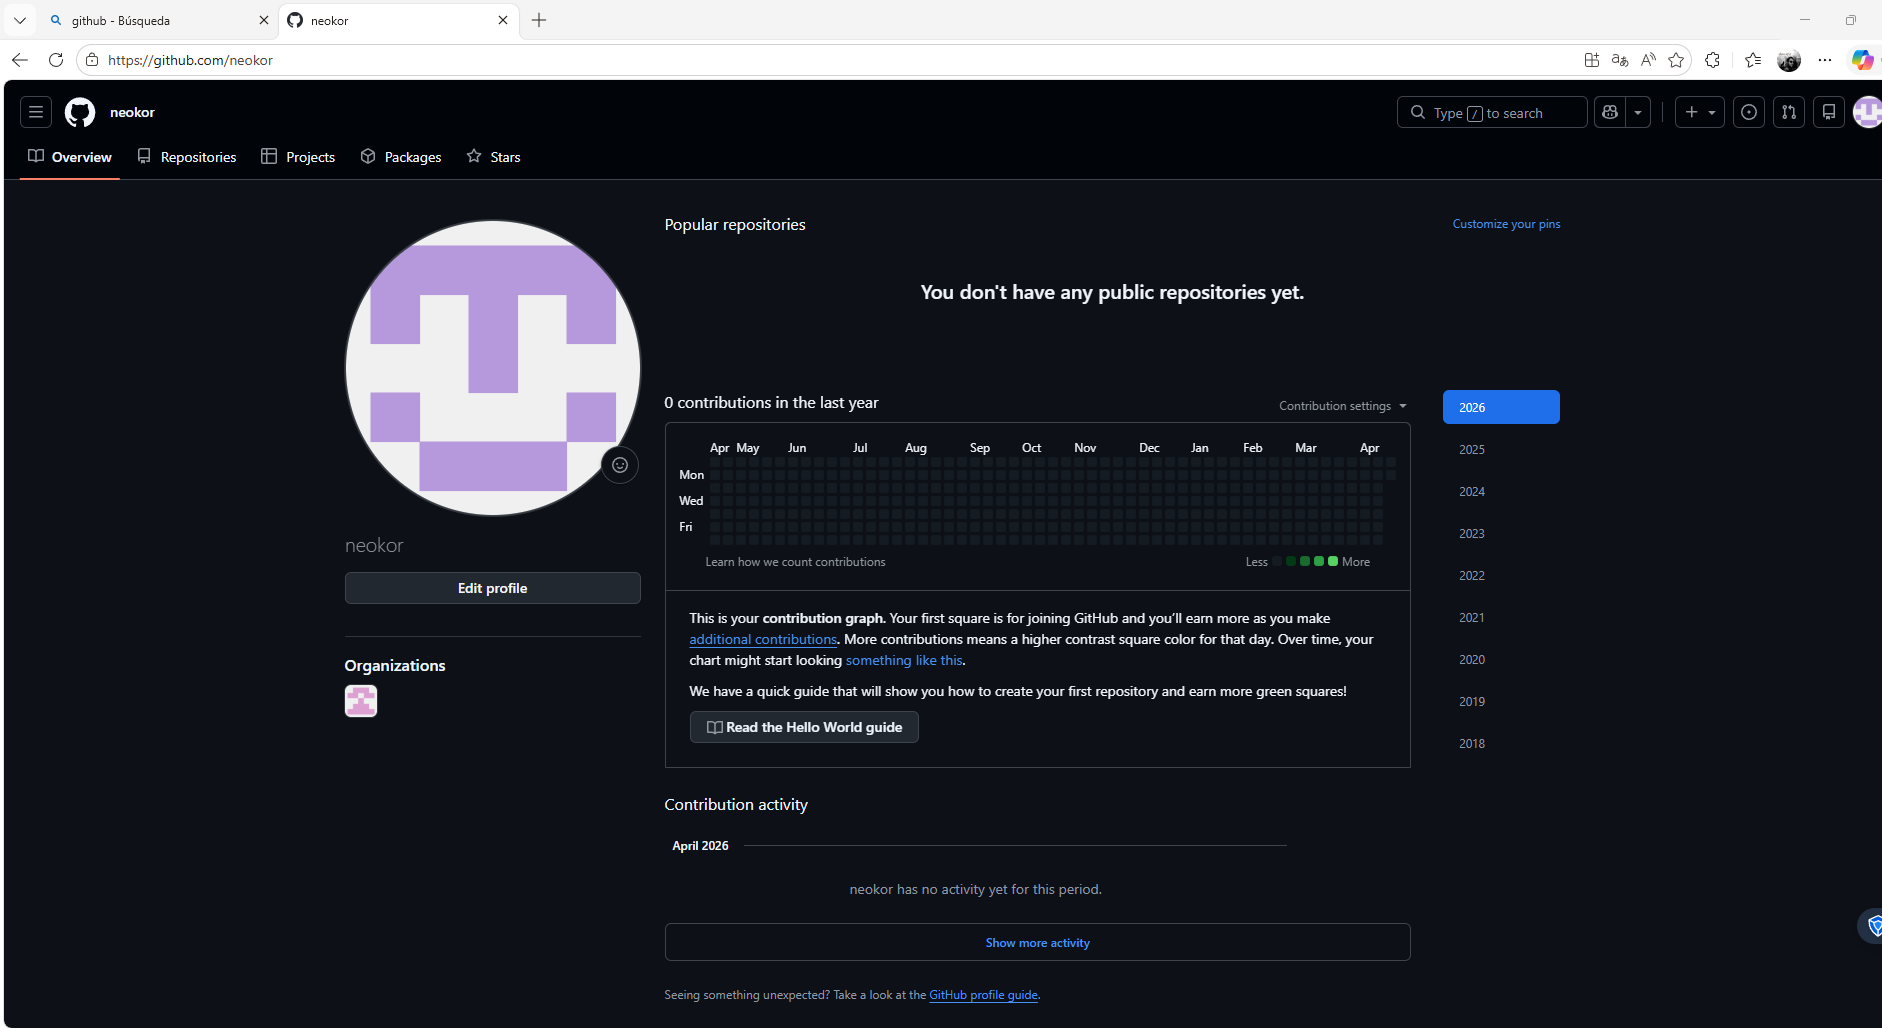Switch to the Packages tab
Viewport: 1882px width, 1028px height.
pos(401,157)
